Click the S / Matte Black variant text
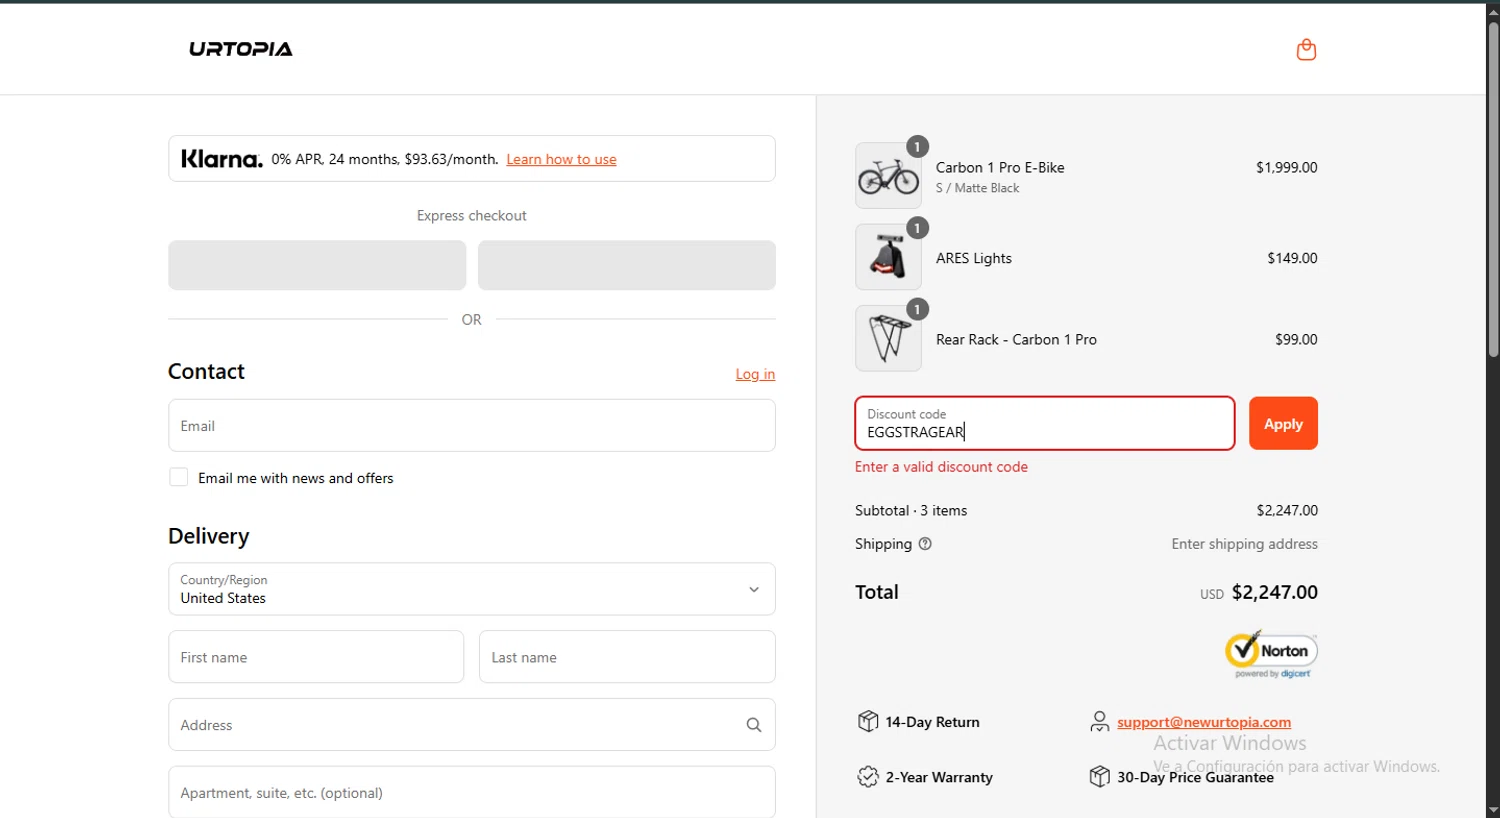Viewport: 1500px width, 818px height. 978,188
